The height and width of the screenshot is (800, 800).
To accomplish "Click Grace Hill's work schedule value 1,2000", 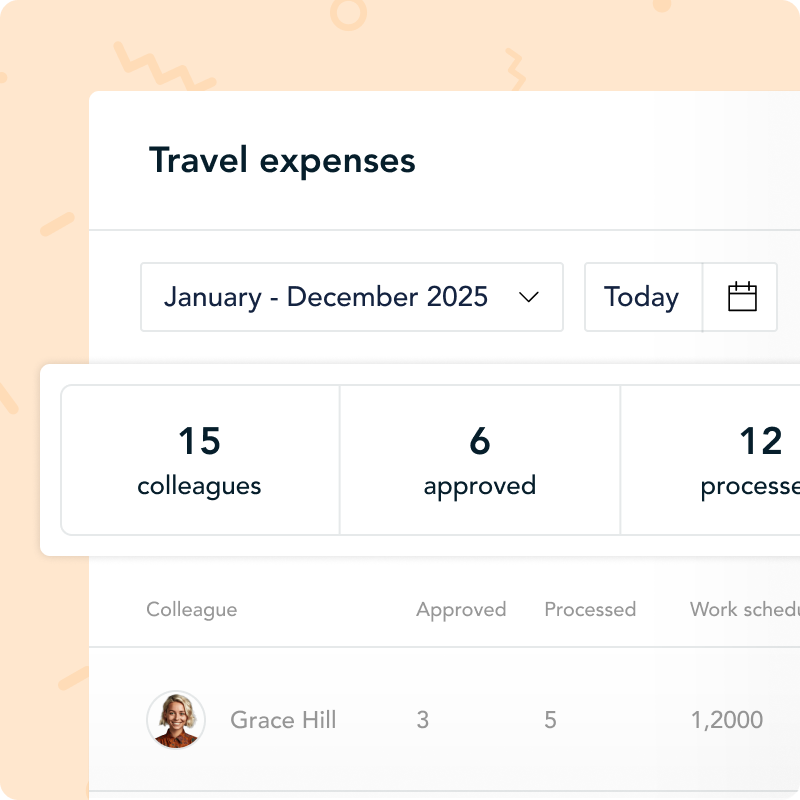I will tap(727, 720).
